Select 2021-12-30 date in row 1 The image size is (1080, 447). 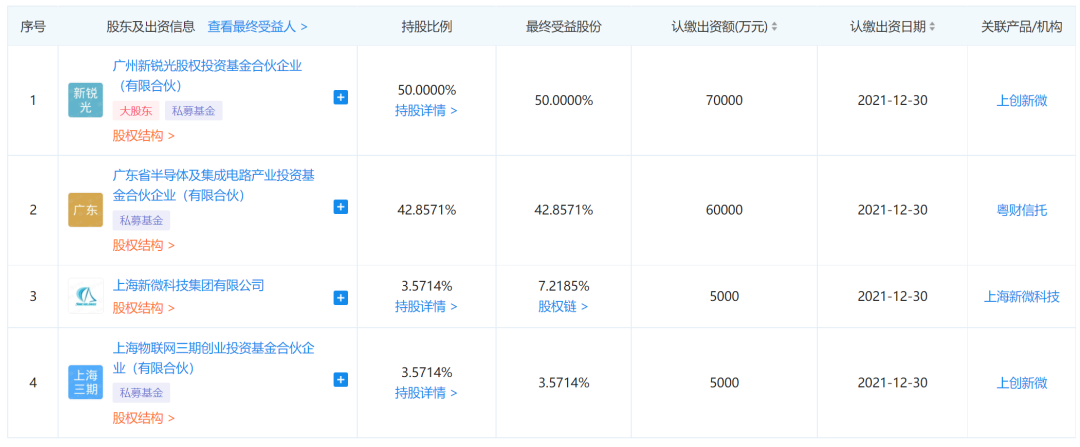(893, 101)
